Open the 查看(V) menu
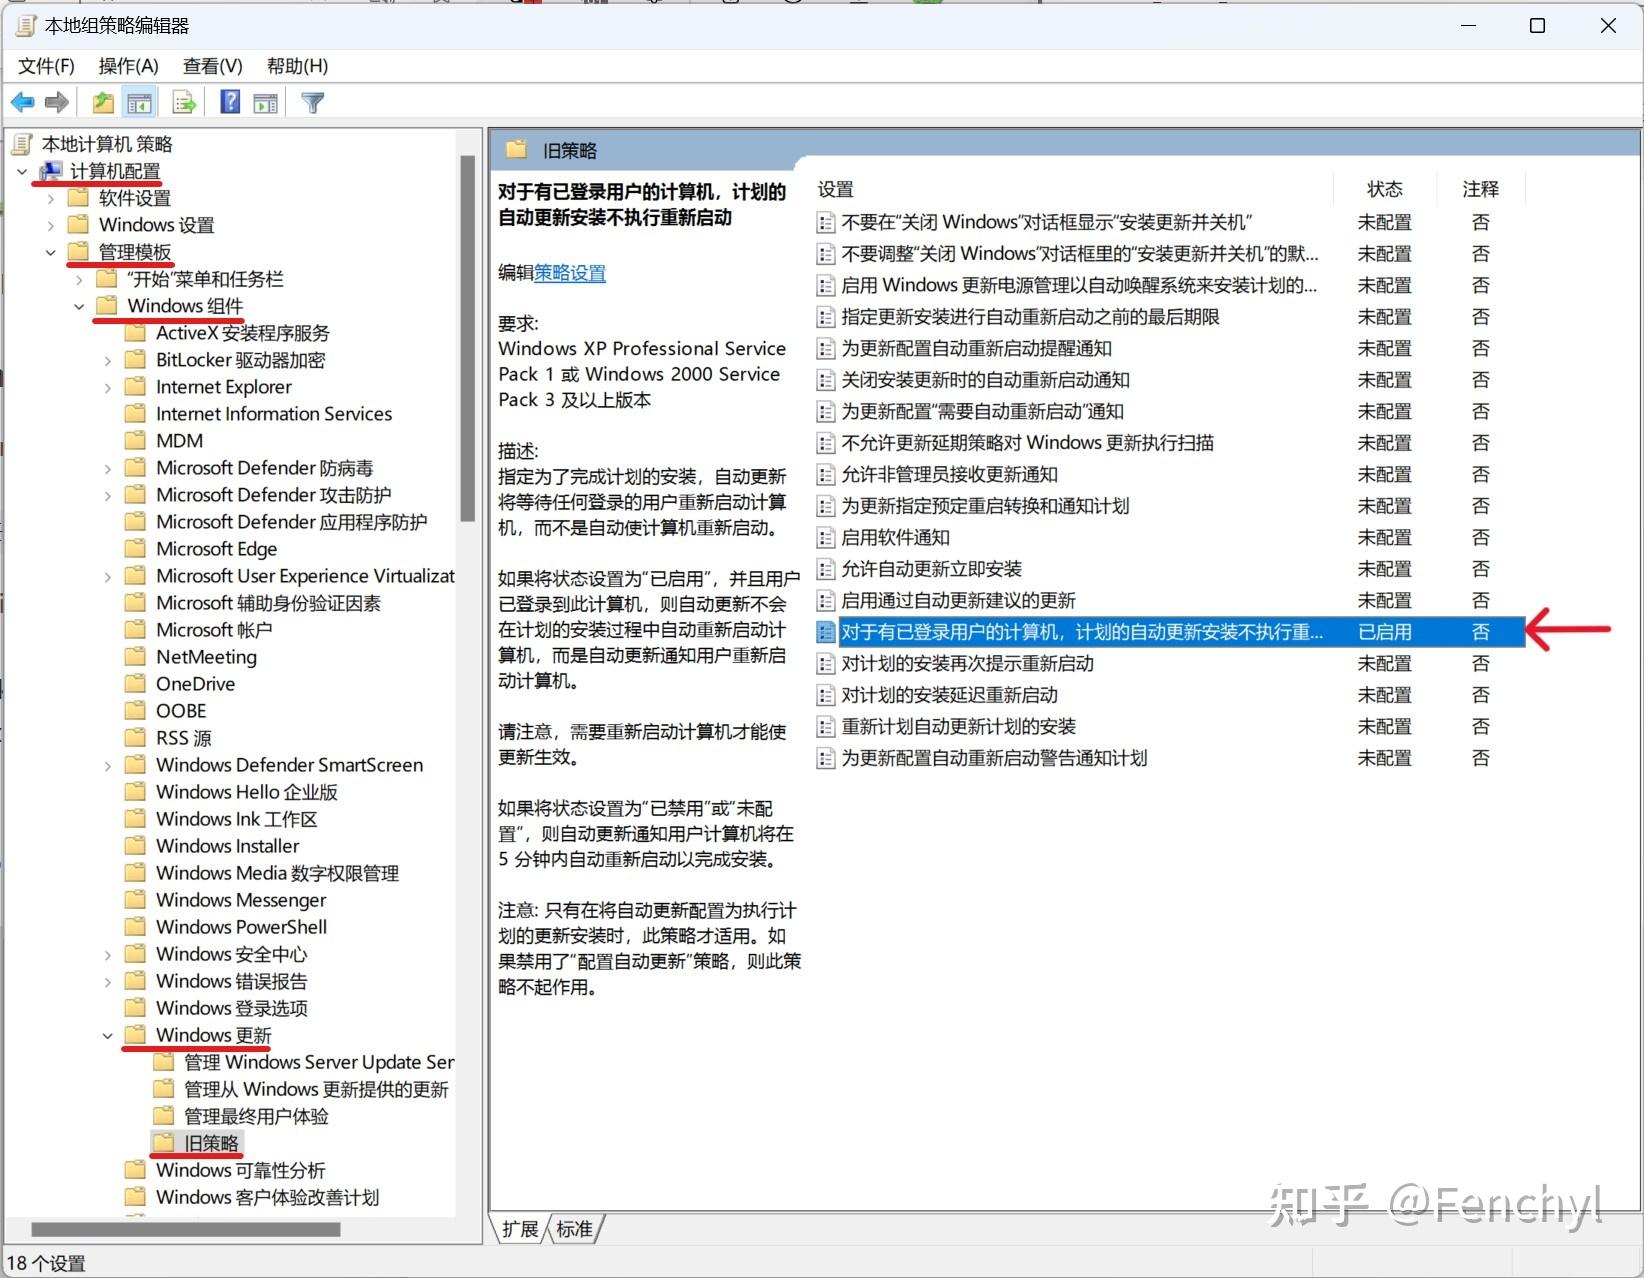Viewport: 1644px width, 1278px height. pos(212,66)
